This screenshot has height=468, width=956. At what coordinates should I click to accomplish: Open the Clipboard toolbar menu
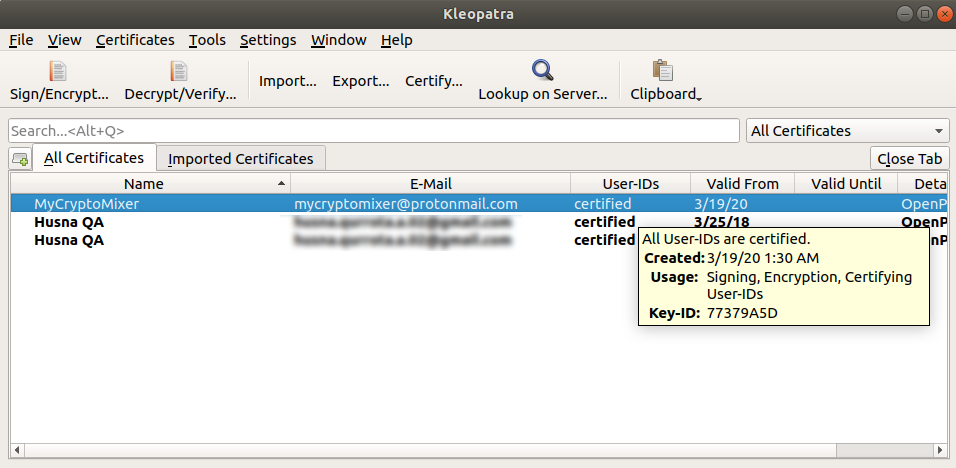[x=666, y=81]
